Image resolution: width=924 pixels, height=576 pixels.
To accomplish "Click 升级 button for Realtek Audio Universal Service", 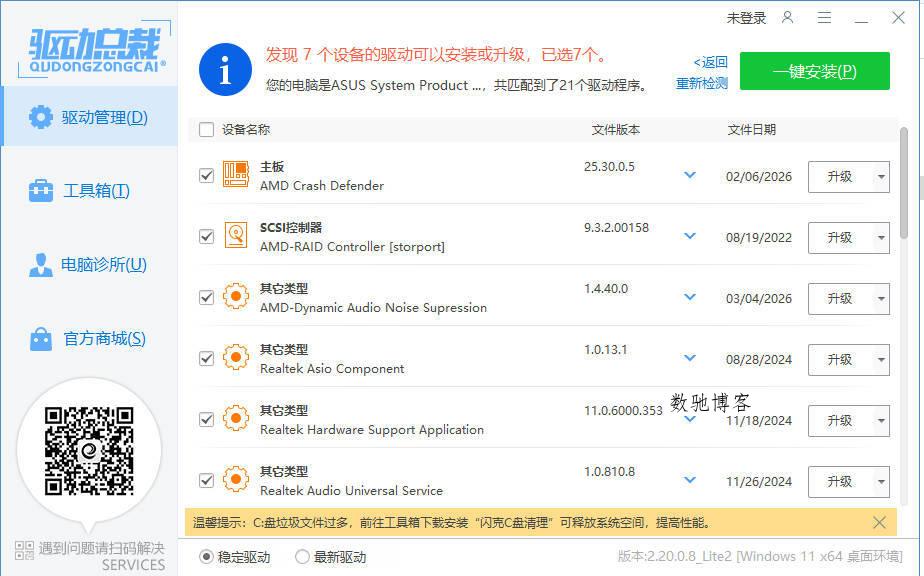I will 840,482.
